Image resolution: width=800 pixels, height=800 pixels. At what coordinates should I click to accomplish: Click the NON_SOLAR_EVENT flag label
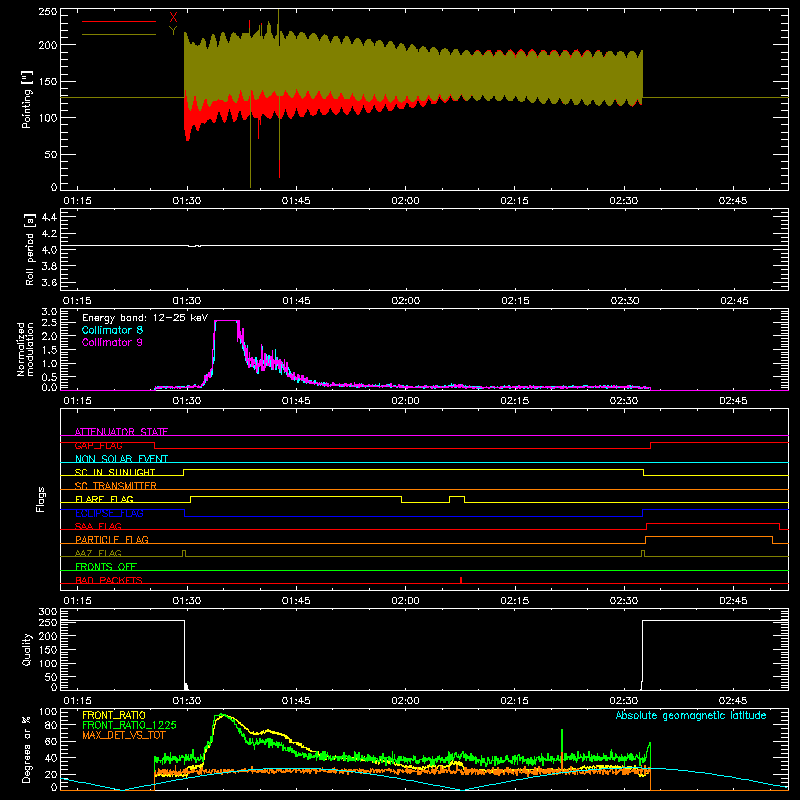point(121,459)
